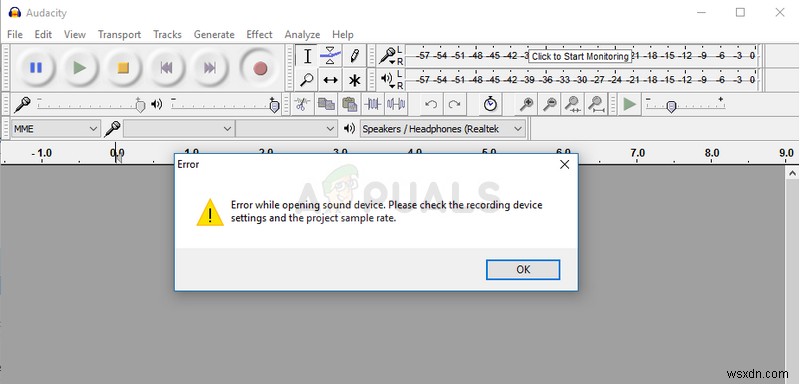Click the red Record button

(x=260, y=67)
